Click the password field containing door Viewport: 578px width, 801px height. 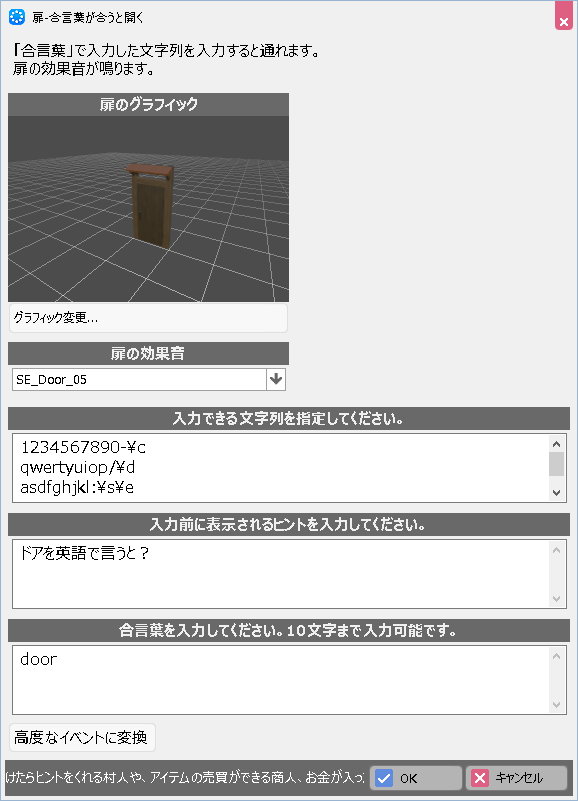pos(280,680)
